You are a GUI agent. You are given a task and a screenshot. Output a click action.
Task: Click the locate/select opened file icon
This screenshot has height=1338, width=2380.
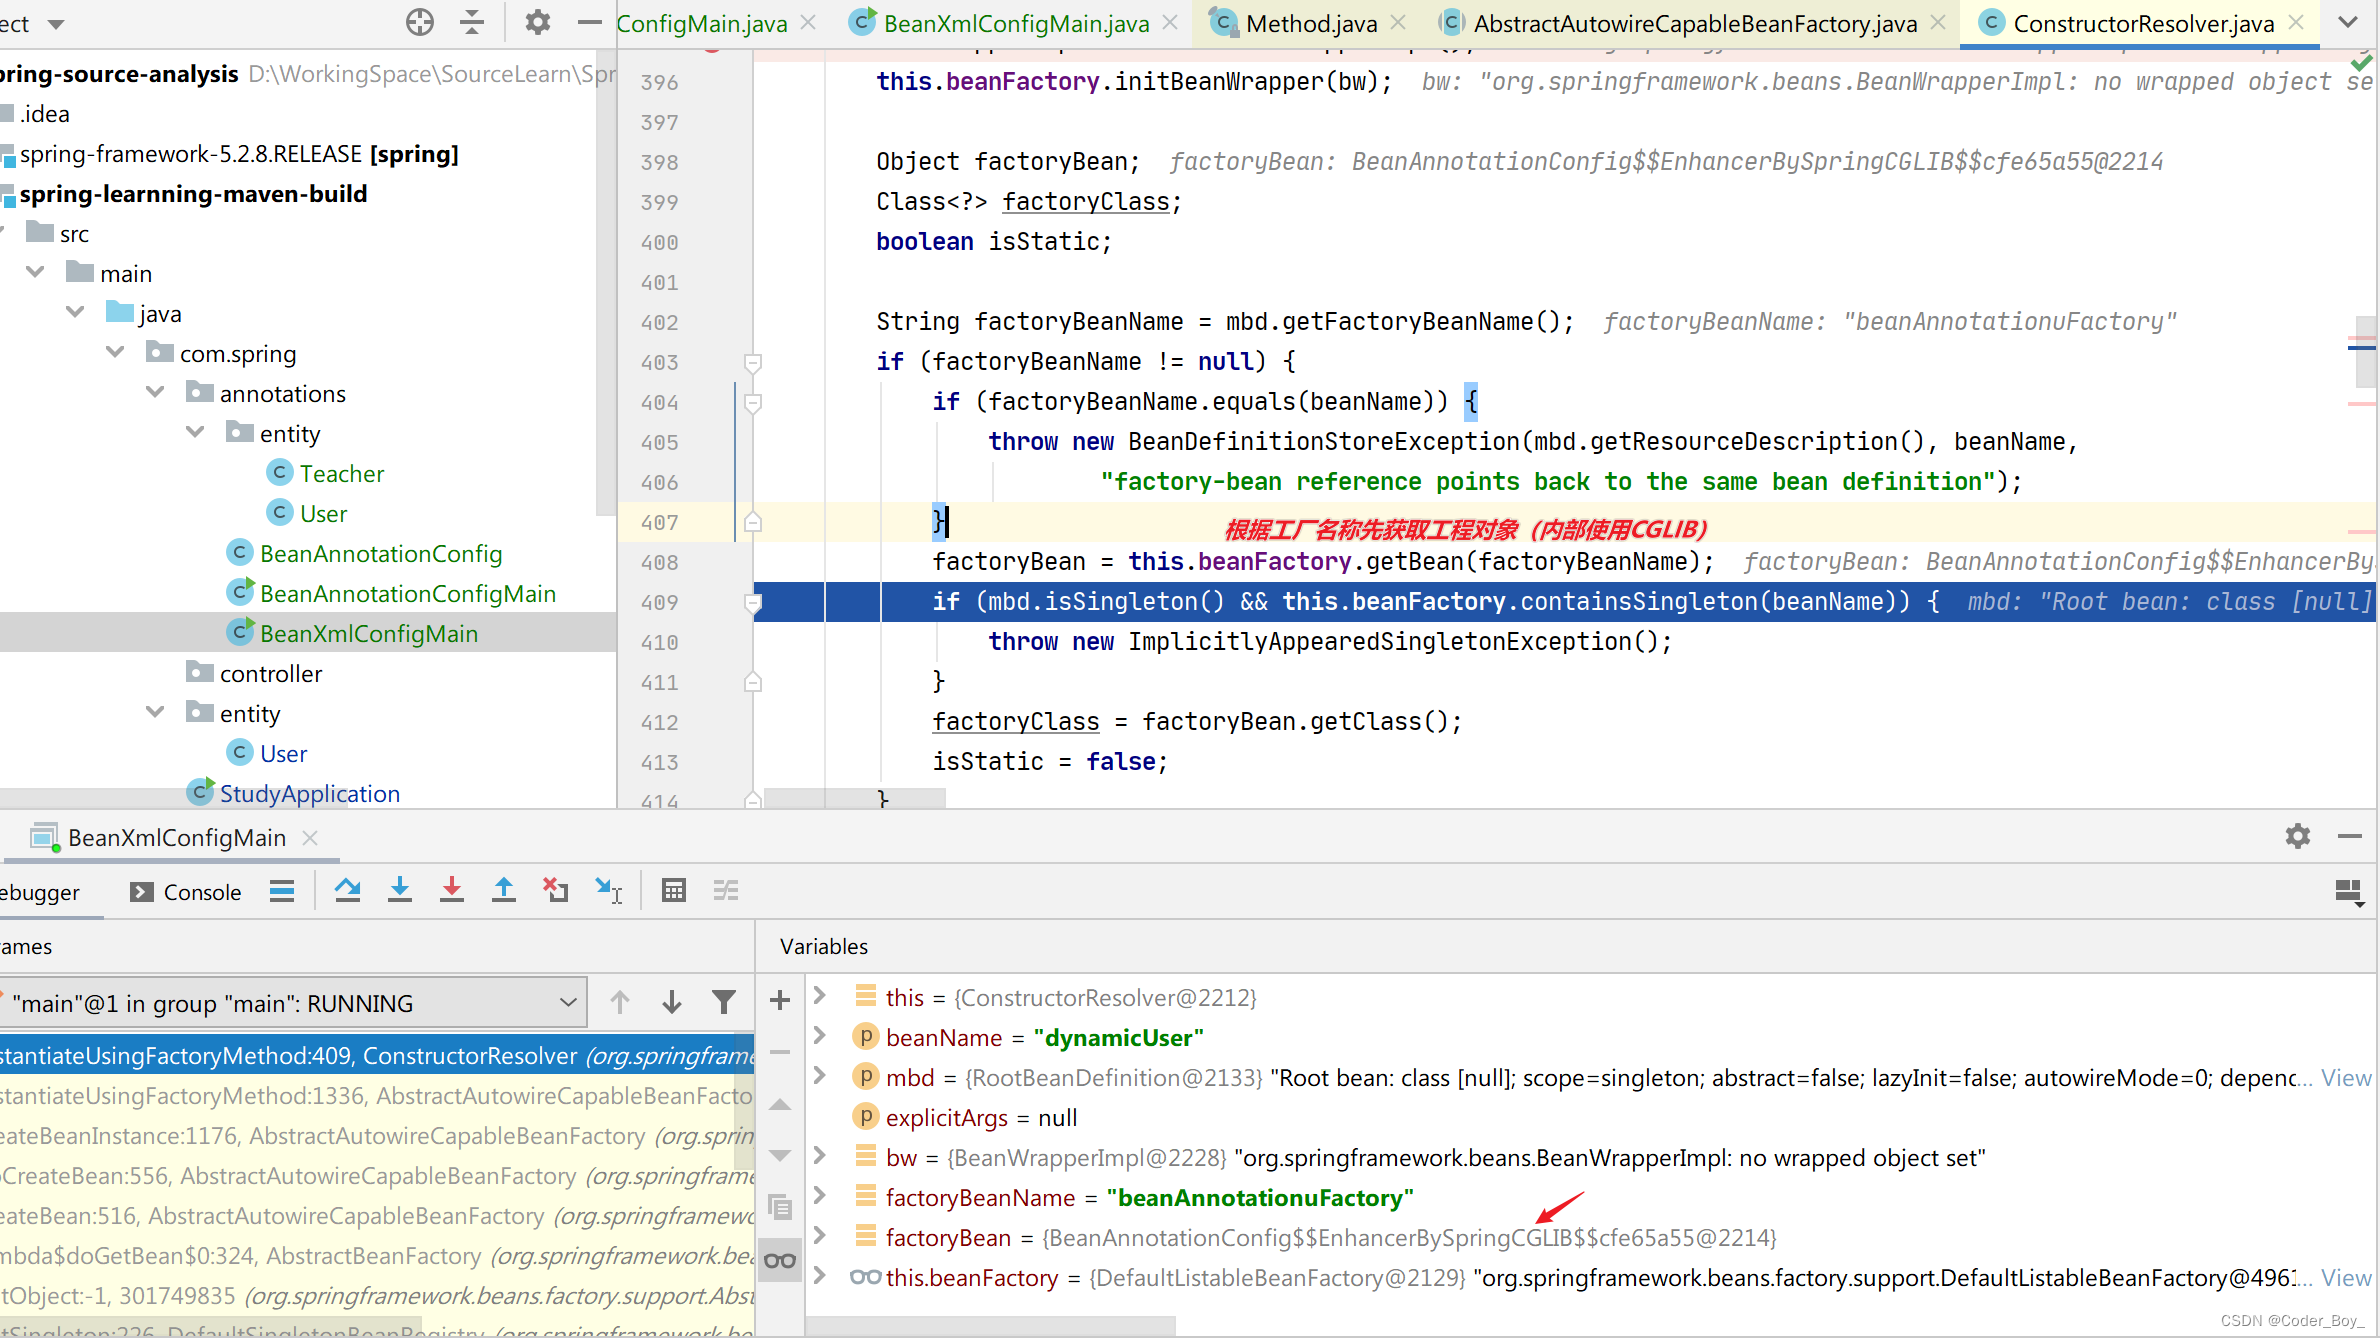[x=420, y=22]
